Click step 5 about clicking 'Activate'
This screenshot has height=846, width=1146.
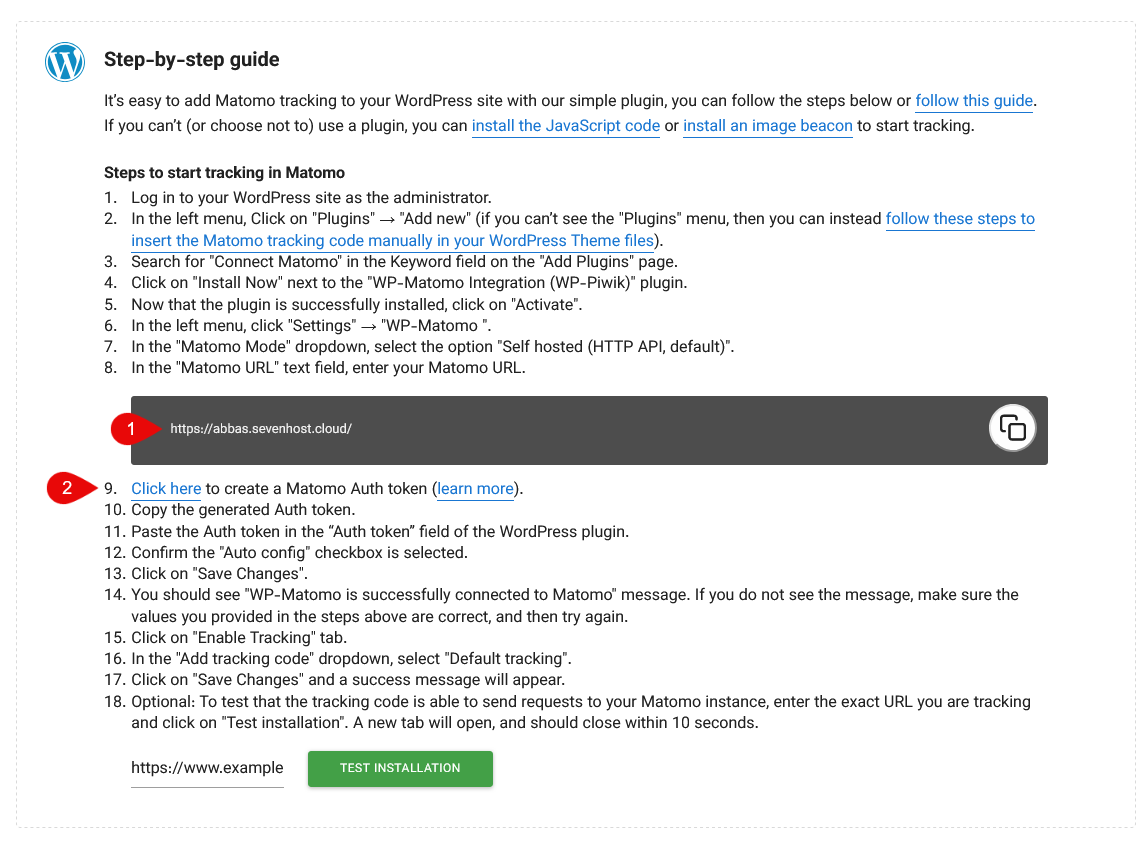(357, 305)
